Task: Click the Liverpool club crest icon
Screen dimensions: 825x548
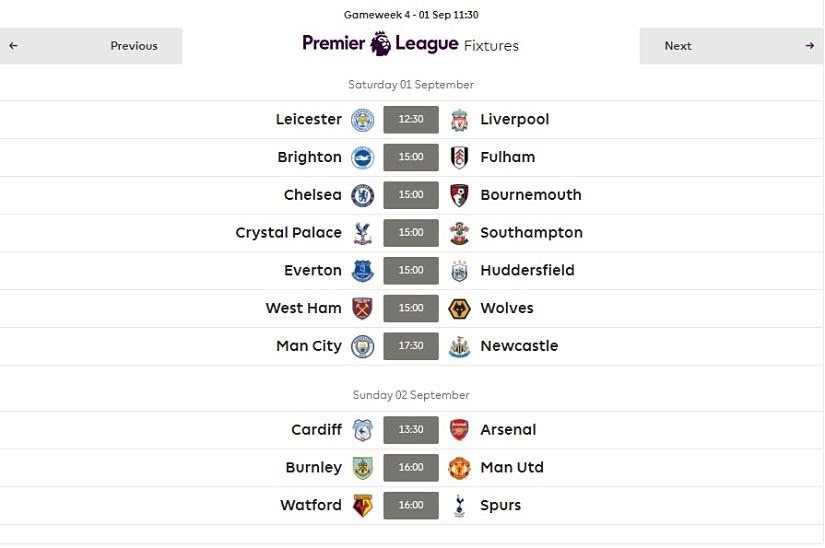Action: tap(459, 119)
